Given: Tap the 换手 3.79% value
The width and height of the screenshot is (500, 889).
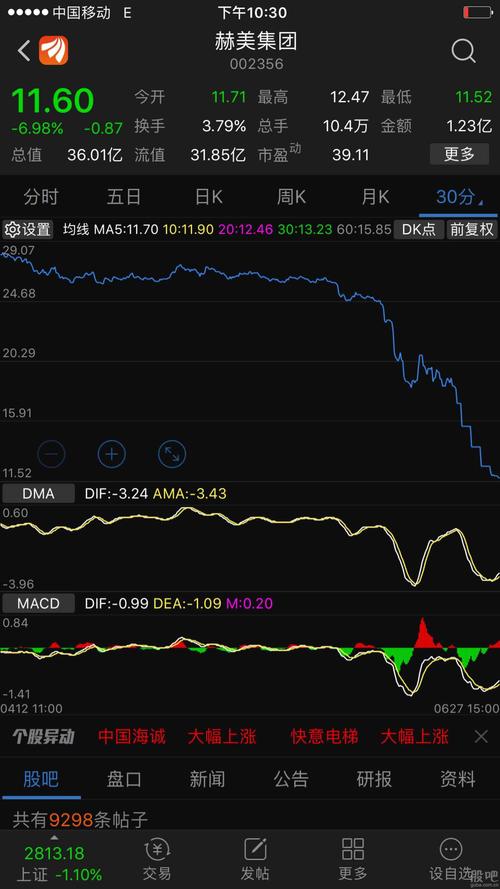Looking at the screenshot, I should click(x=224, y=126).
